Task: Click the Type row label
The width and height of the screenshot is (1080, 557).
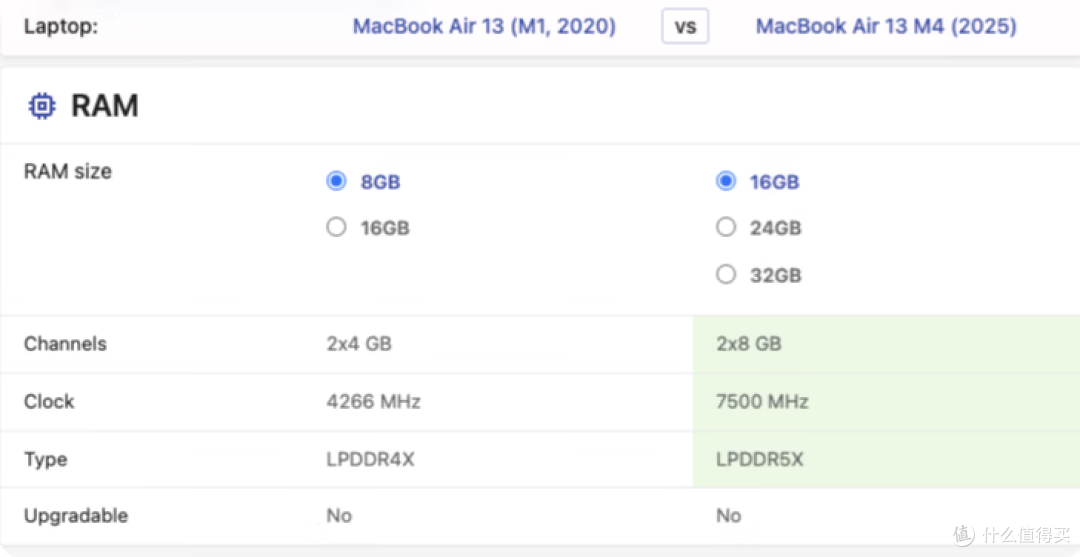Action: pos(45,459)
